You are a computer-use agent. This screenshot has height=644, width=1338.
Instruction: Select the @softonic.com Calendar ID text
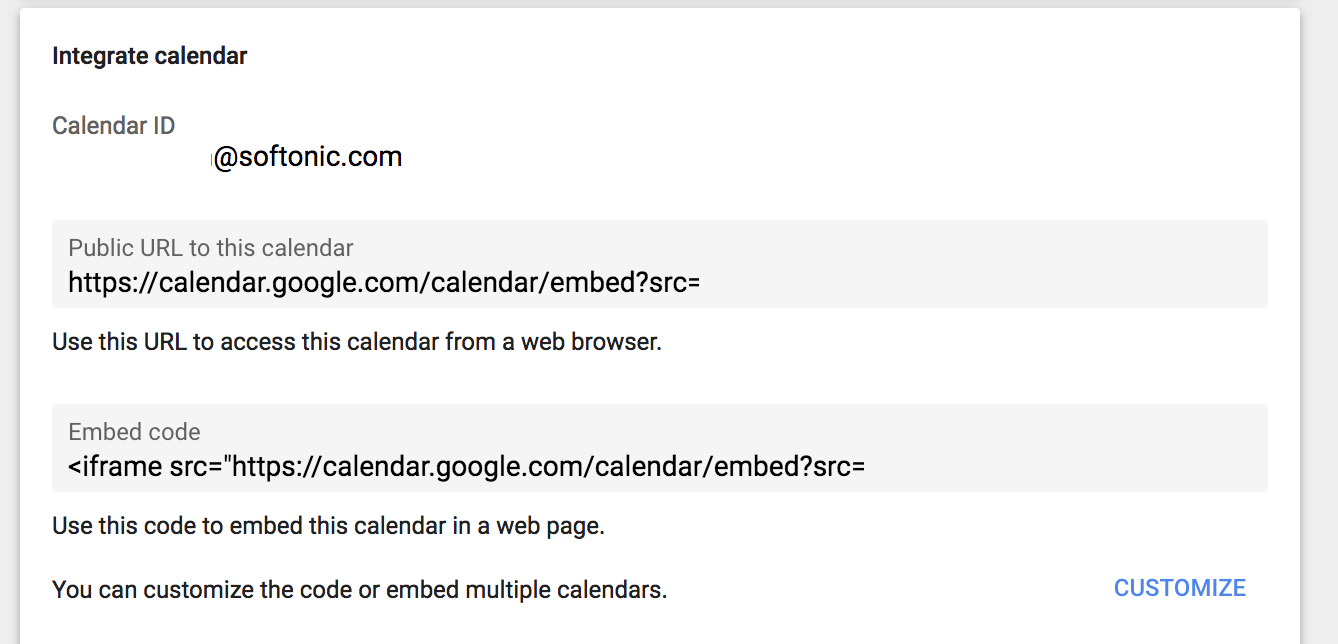pos(307,158)
